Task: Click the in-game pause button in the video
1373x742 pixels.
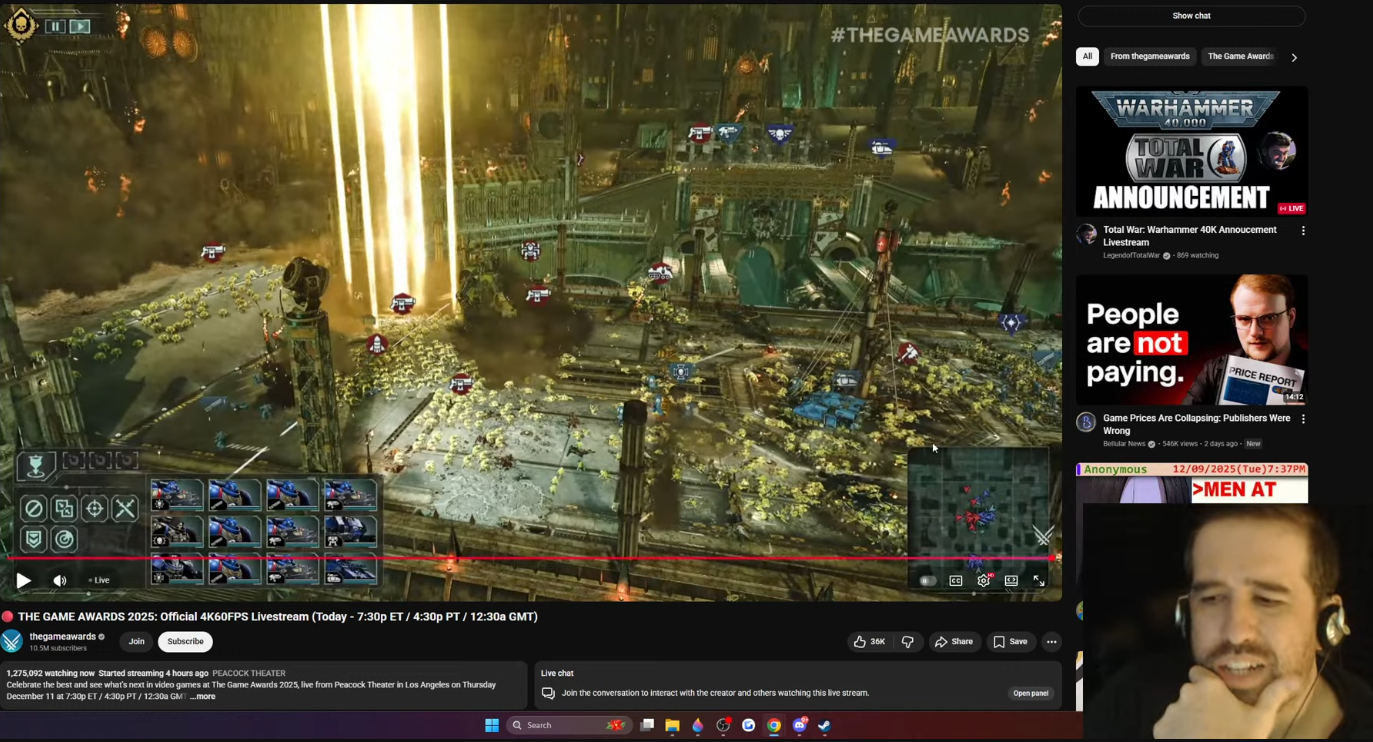Action: click(55, 26)
